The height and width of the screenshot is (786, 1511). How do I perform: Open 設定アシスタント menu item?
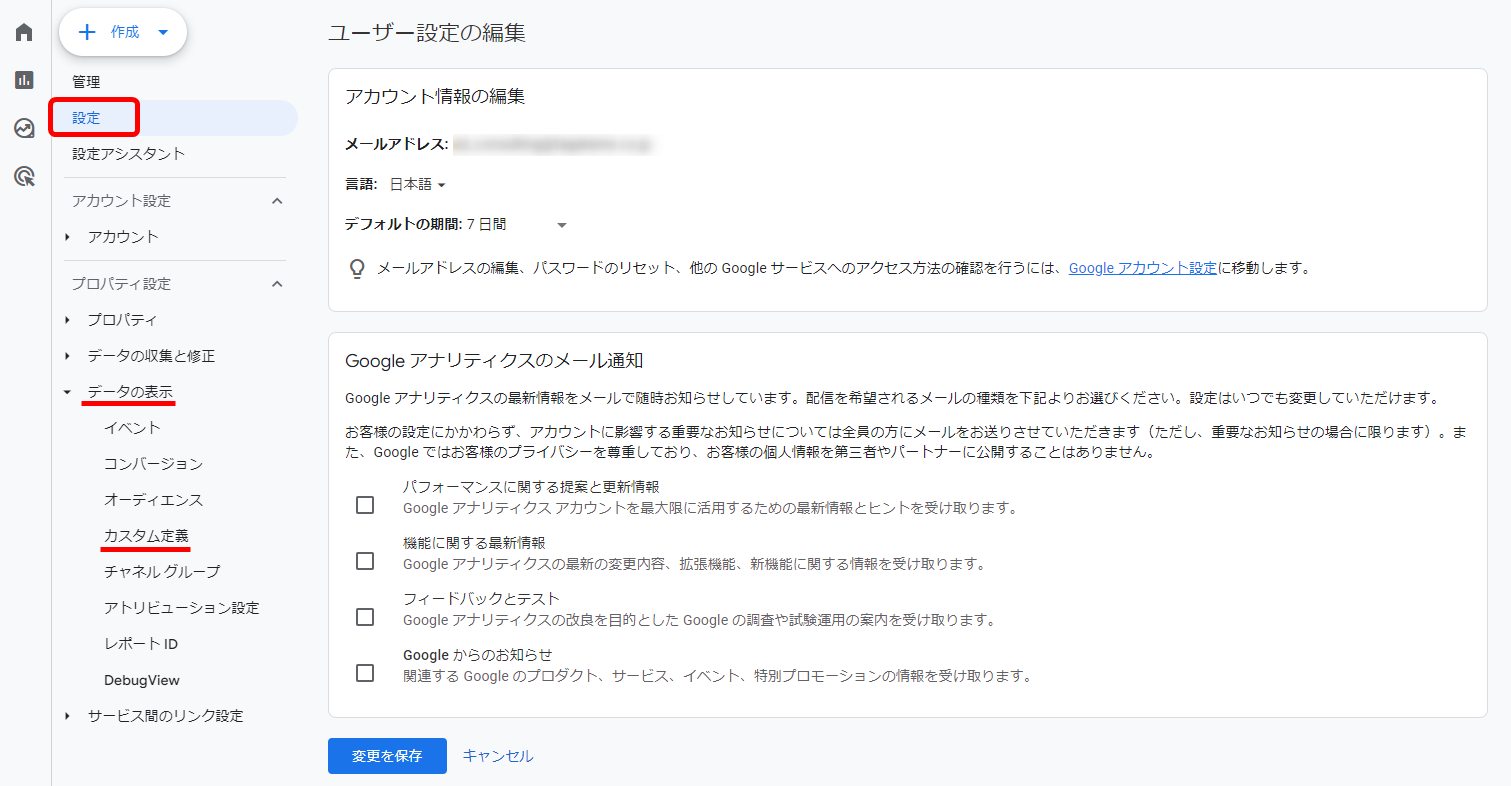[x=128, y=154]
